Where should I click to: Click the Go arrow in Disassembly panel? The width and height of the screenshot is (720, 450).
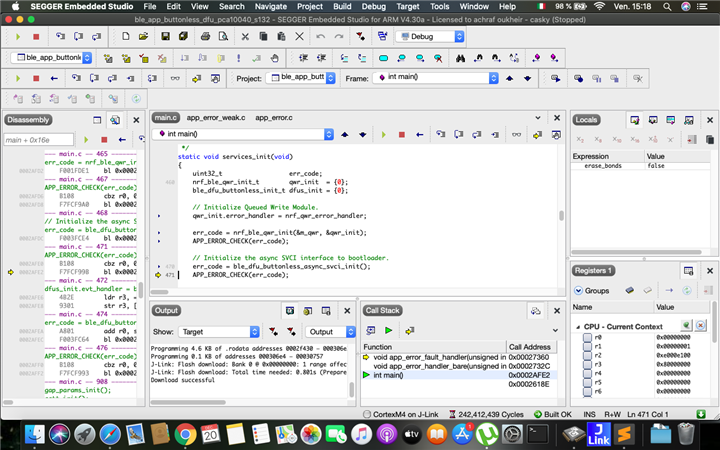tap(86, 140)
